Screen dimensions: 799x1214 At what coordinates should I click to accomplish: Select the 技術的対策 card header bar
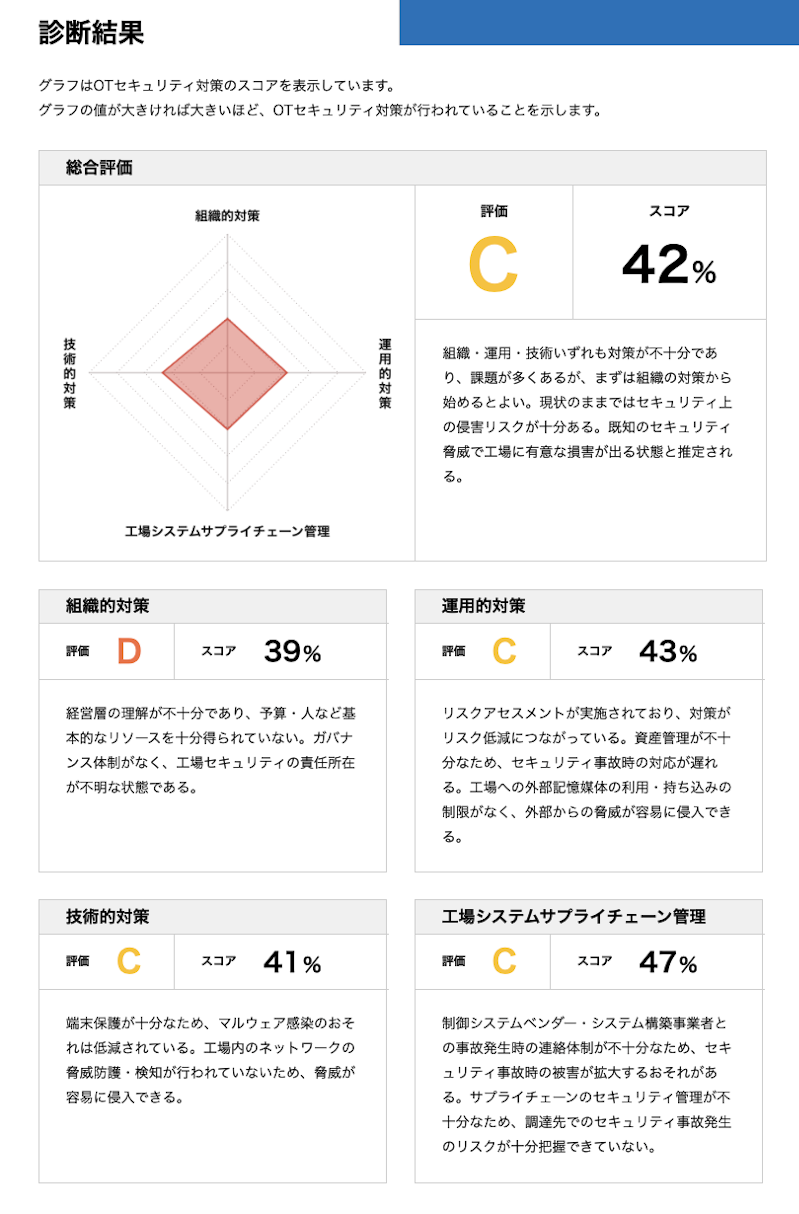click(212, 916)
